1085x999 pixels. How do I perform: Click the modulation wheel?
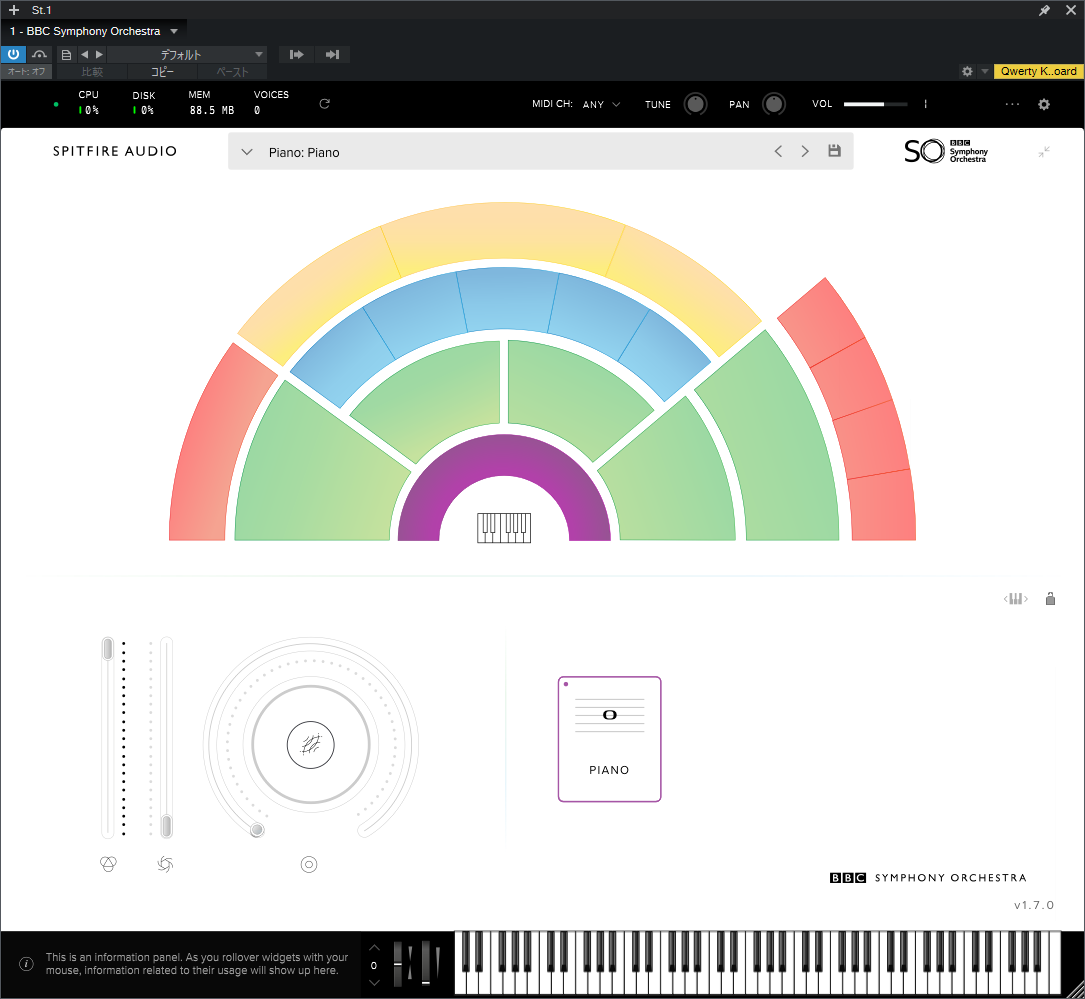[x=426, y=963]
